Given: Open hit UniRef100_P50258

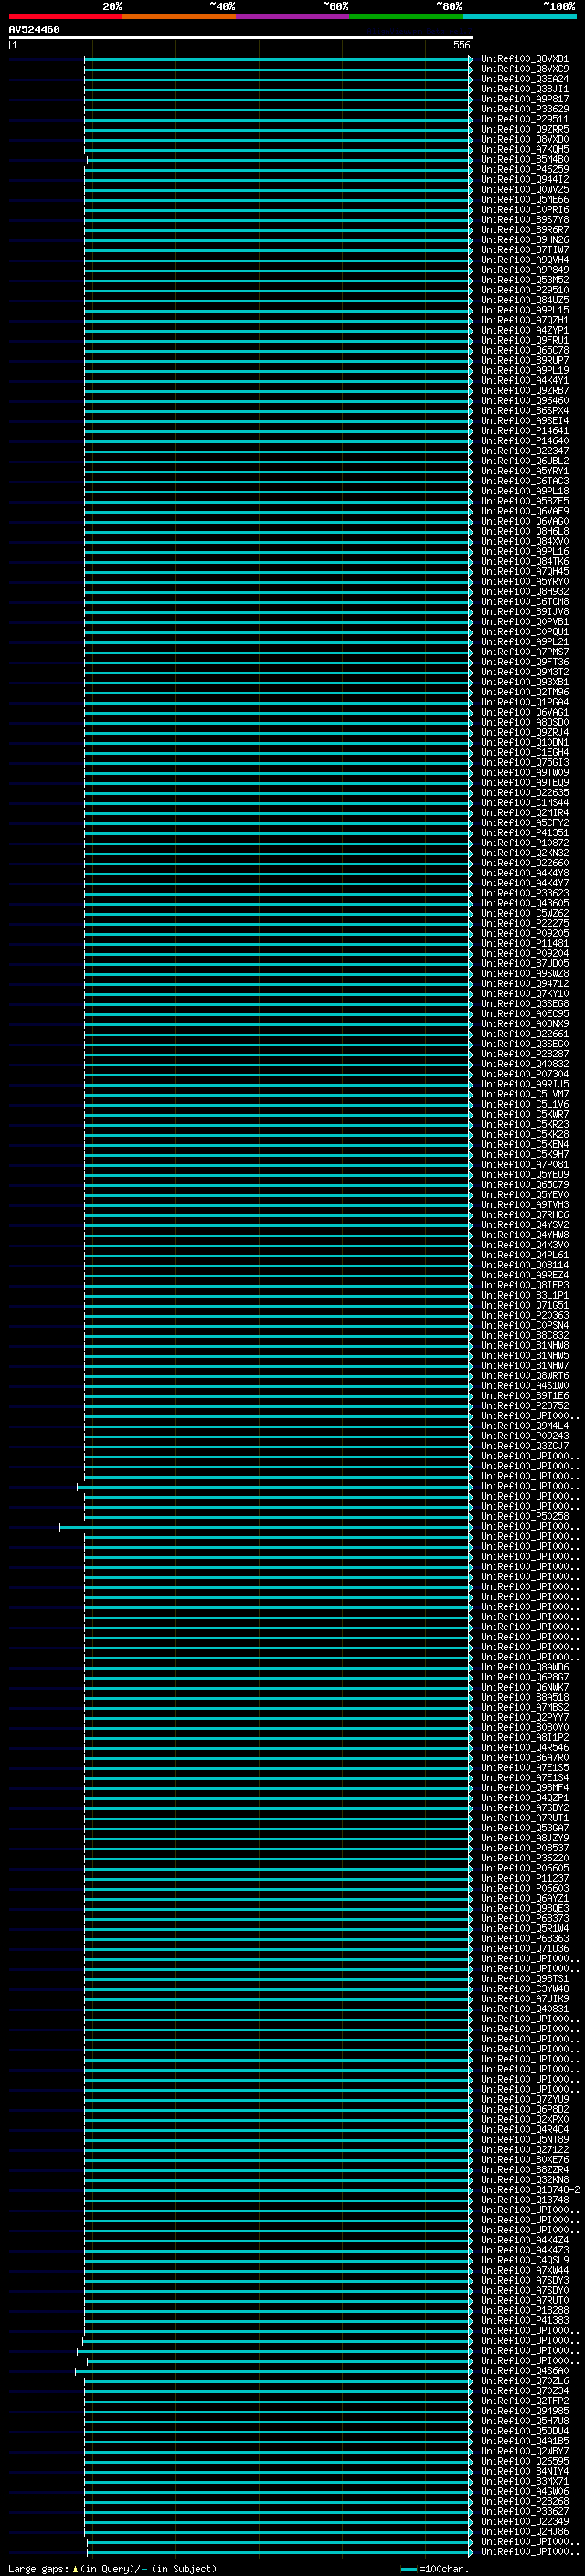Looking at the screenshot, I should (525, 1517).
